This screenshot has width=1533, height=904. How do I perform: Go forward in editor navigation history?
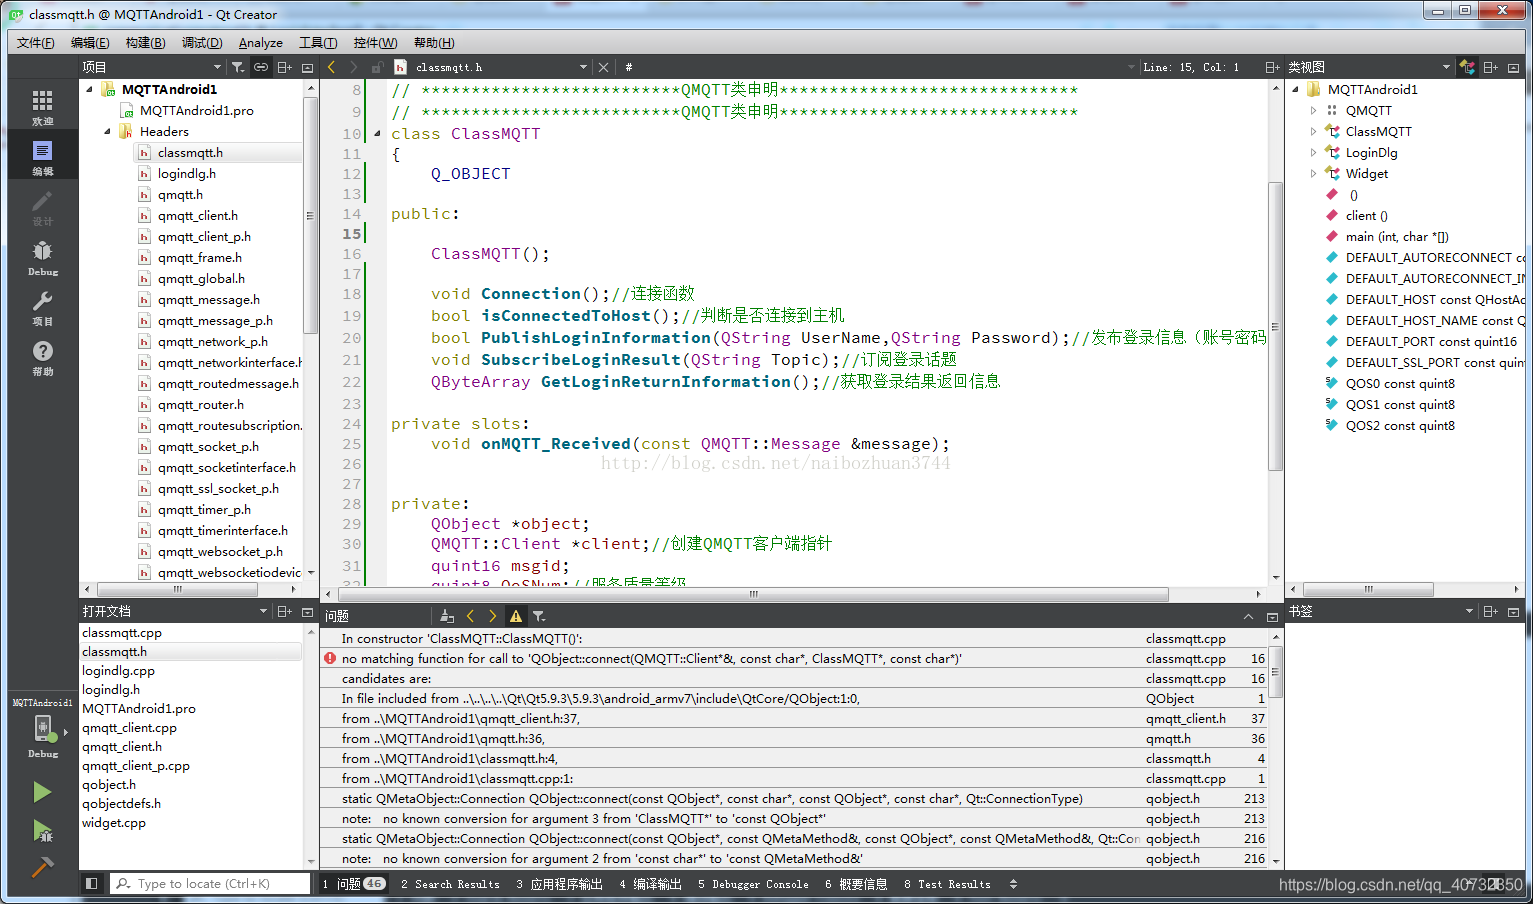coord(354,67)
